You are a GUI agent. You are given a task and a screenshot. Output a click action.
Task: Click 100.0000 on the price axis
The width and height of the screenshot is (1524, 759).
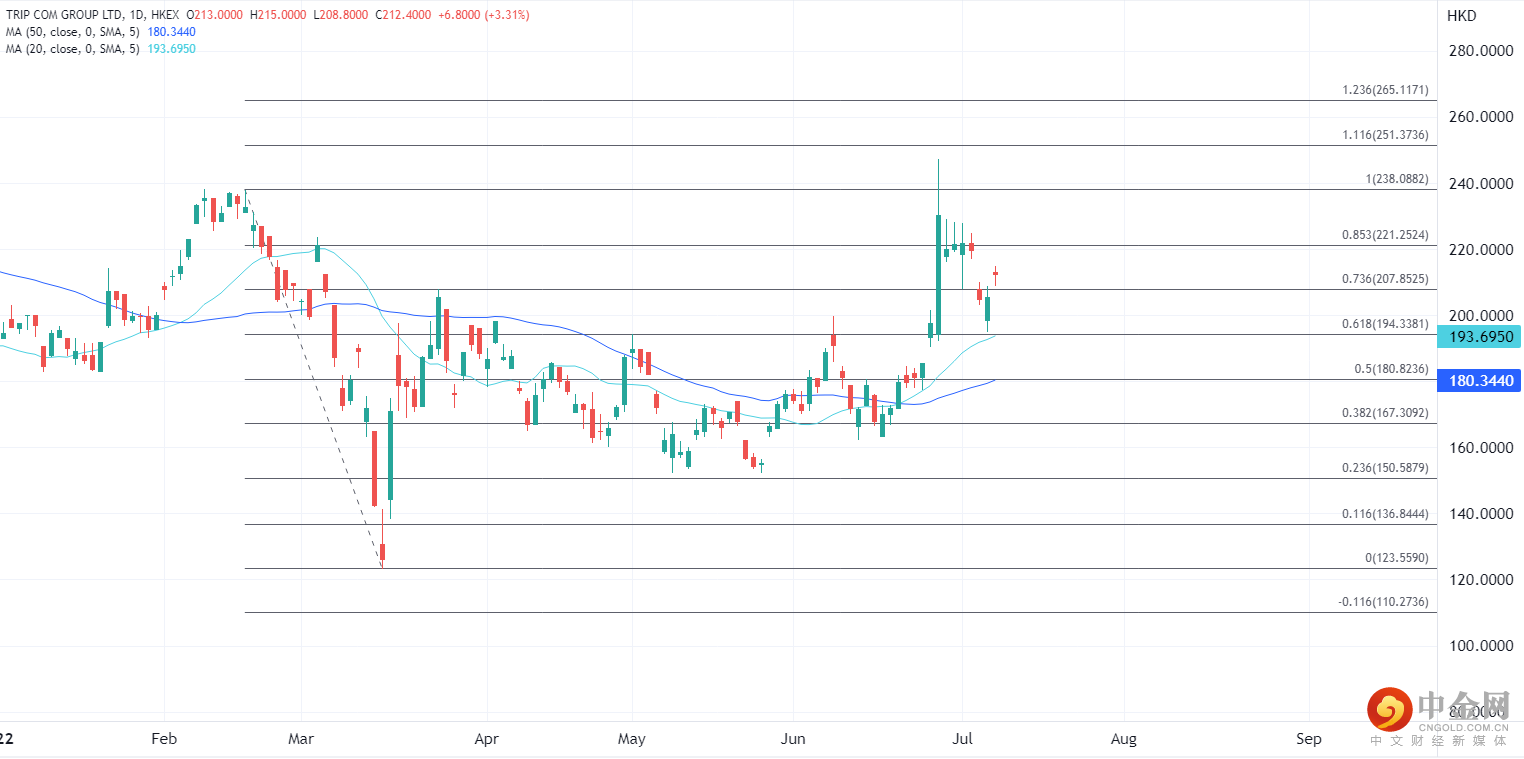[1479, 646]
